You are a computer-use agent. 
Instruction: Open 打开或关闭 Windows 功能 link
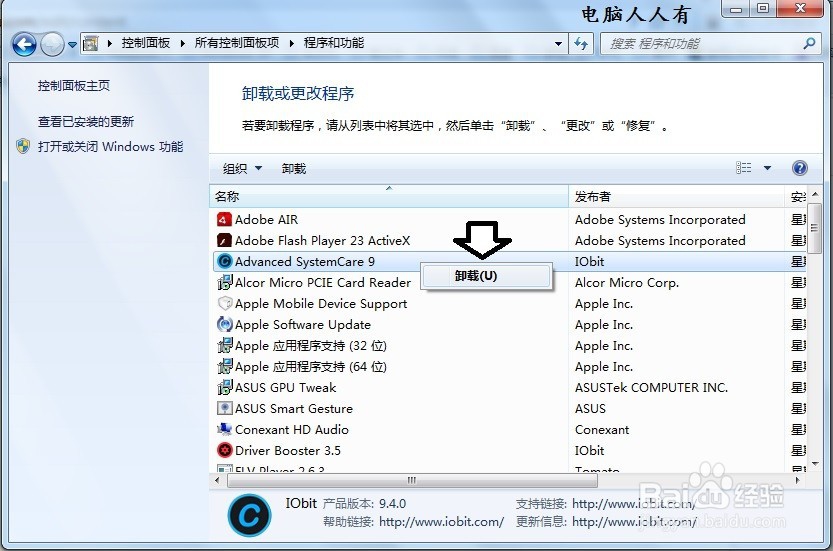coord(110,147)
